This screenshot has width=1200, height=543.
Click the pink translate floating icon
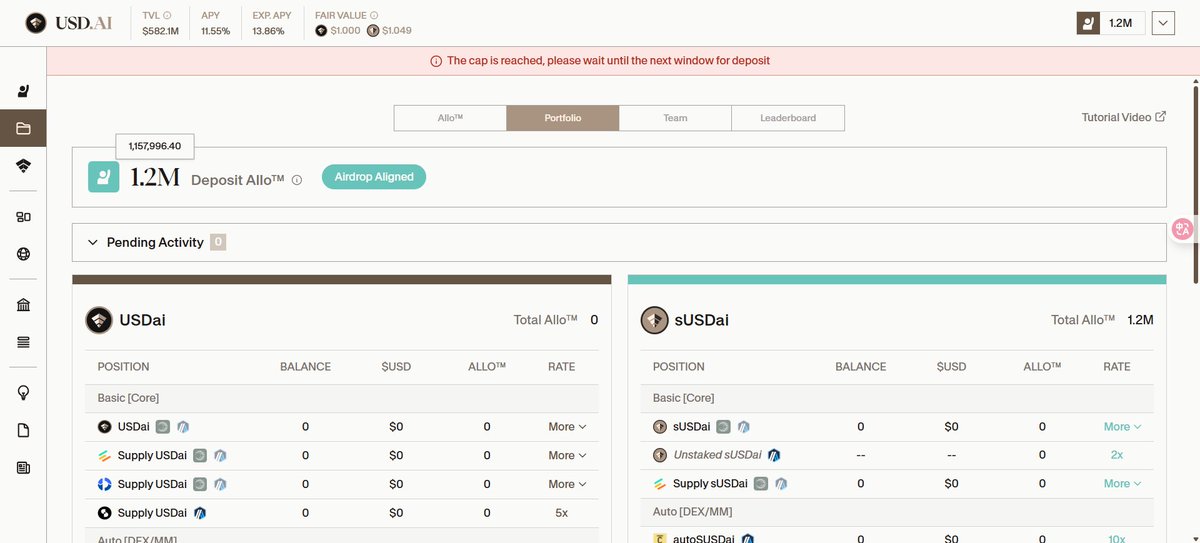[x=1182, y=229]
